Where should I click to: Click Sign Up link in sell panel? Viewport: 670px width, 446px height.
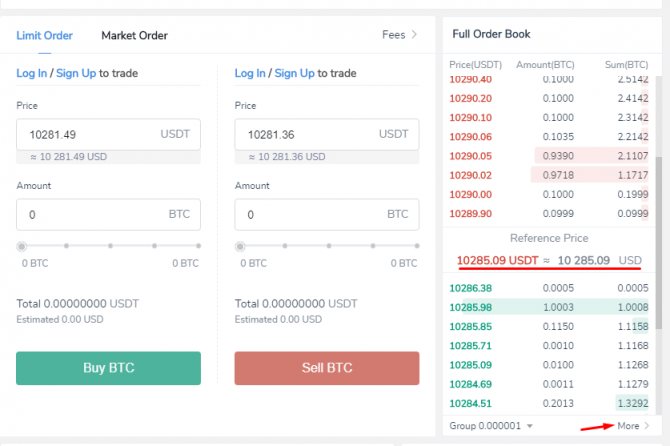click(294, 73)
